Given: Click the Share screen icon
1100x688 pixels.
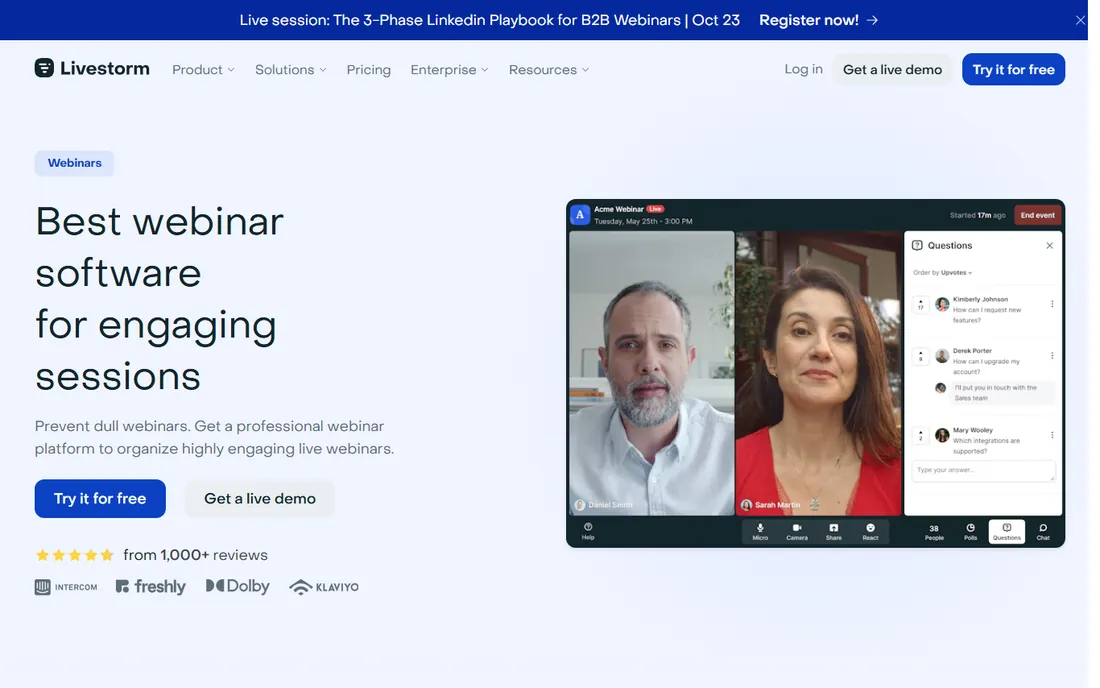Looking at the screenshot, I should coord(833,532).
